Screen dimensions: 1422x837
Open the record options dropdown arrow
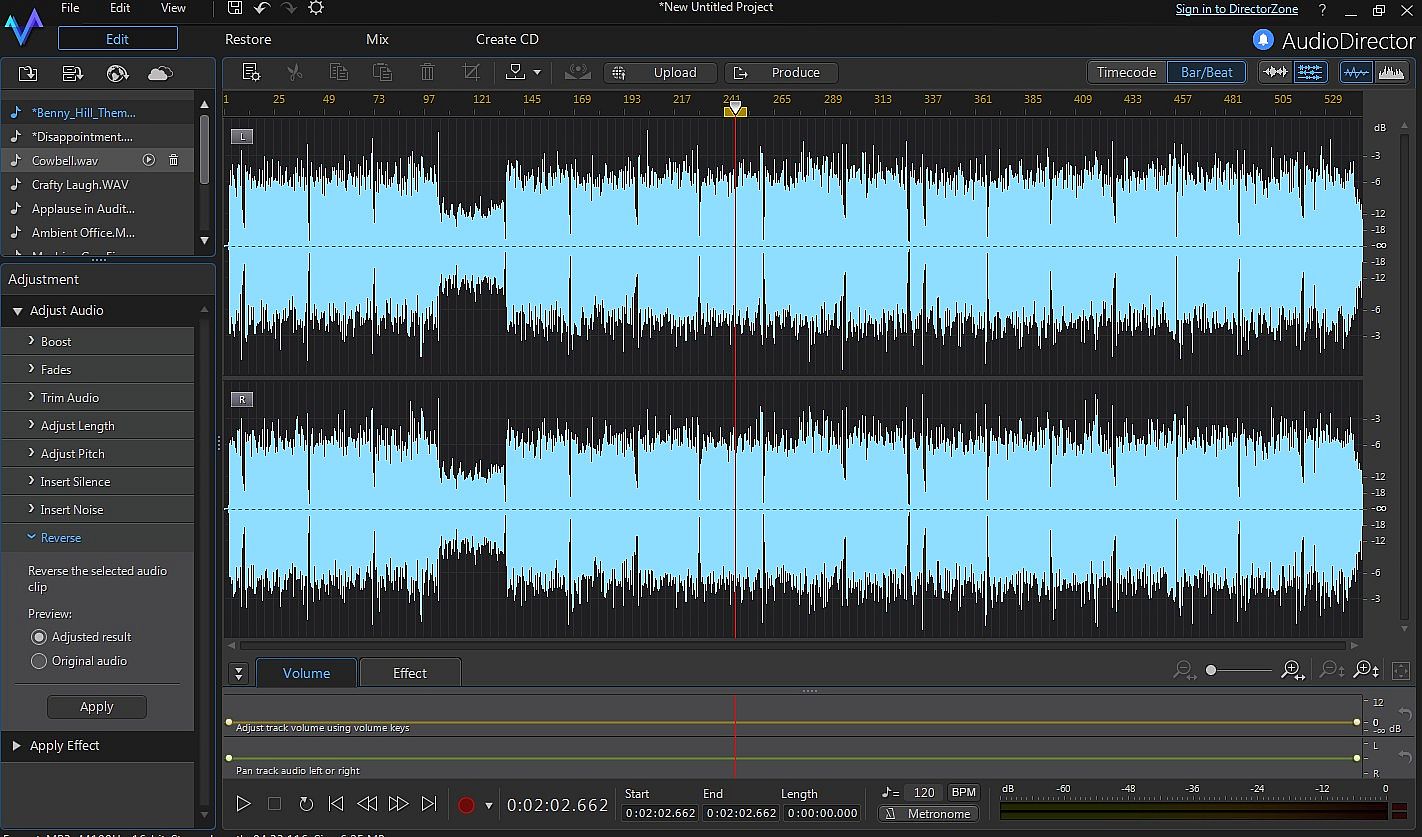coord(488,805)
